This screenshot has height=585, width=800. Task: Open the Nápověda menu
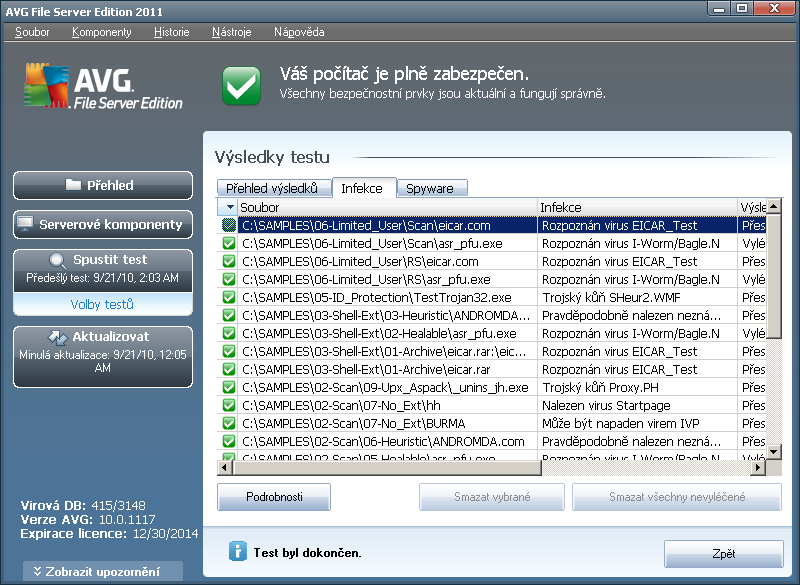pos(299,32)
